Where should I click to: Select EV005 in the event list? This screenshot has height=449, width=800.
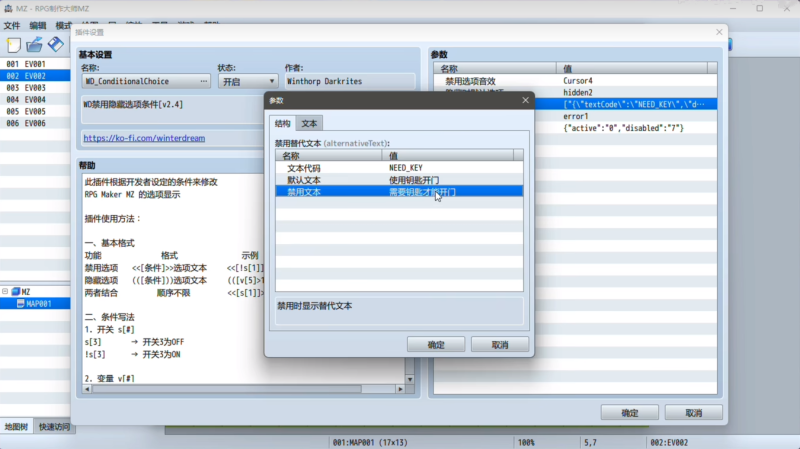[x=35, y=111]
